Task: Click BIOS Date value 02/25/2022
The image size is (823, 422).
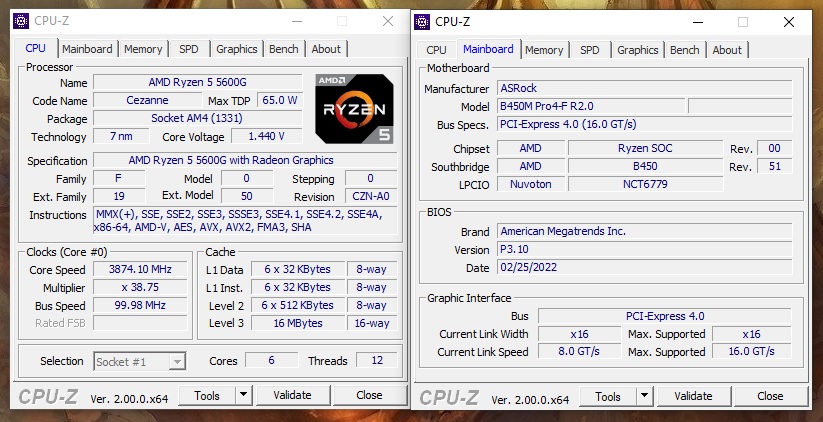Action: click(645, 267)
